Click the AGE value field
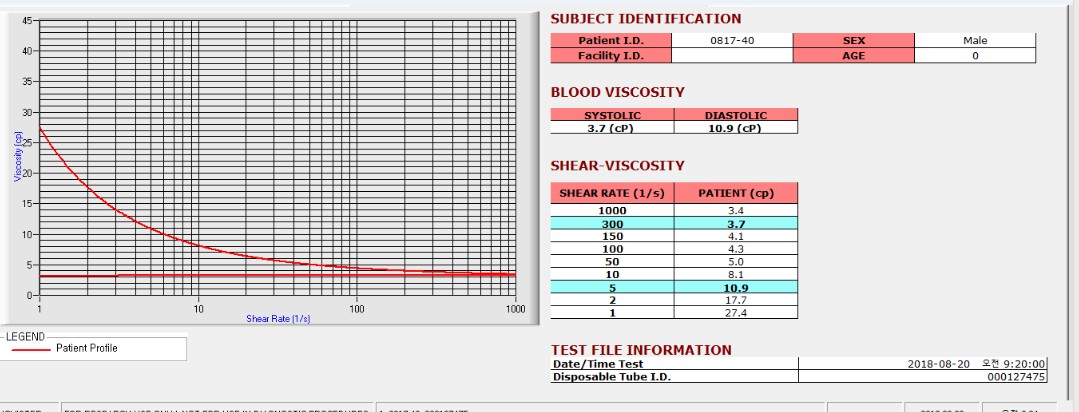1079x412 pixels. (975, 56)
